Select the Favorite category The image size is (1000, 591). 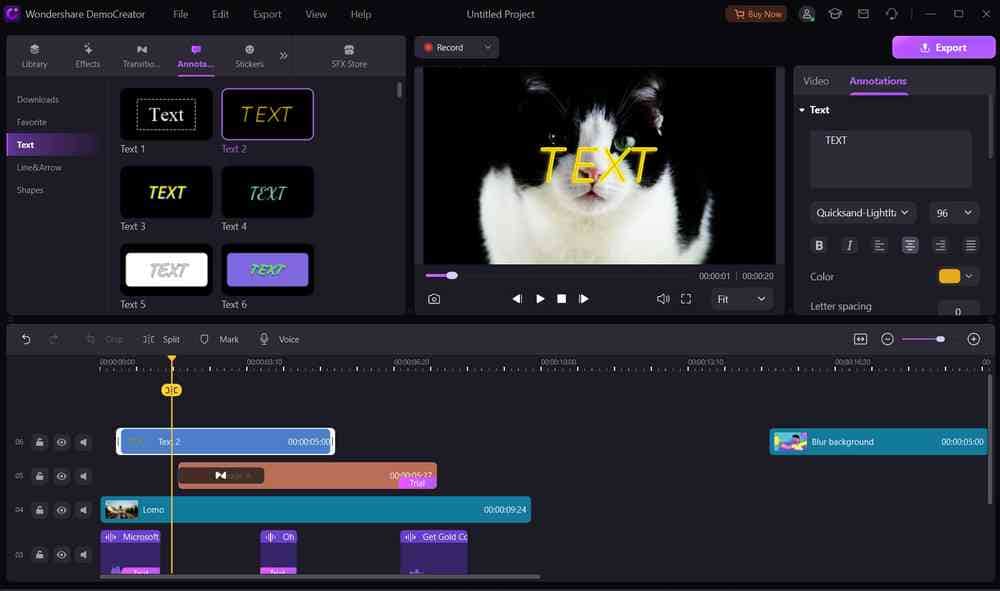pos(32,122)
